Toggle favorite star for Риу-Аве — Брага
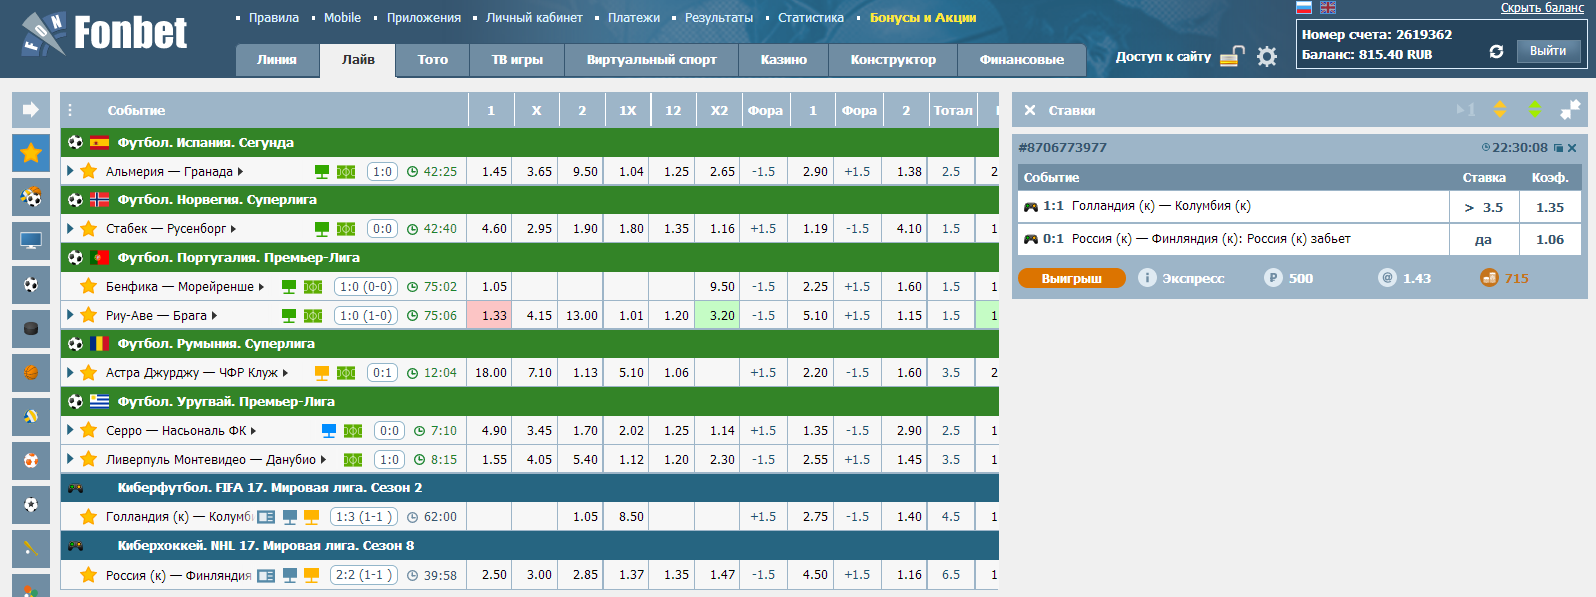The width and height of the screenshot is (1596, 597). [89, 316]
